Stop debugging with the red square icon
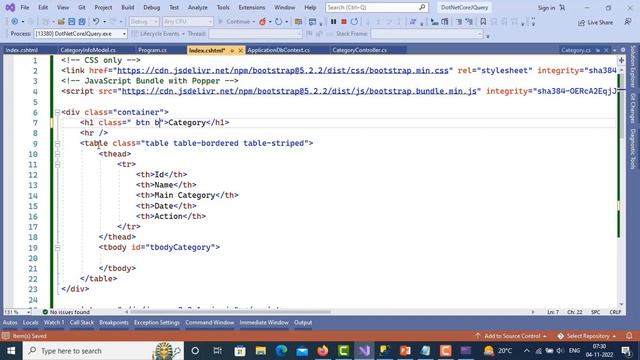The width and height of the screenshot is (640, 360). (344, 22)
